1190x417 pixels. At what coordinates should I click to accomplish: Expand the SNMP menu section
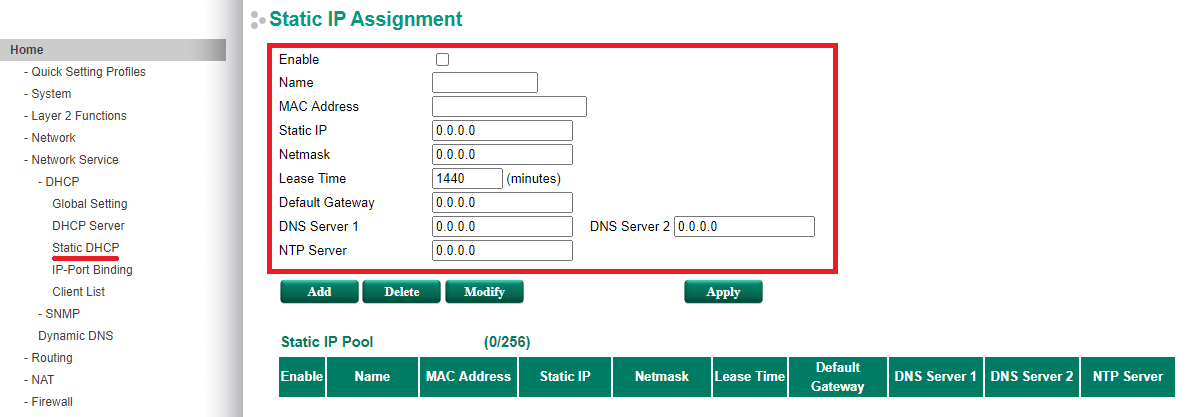pyautogui.click(x=62, y=314)
